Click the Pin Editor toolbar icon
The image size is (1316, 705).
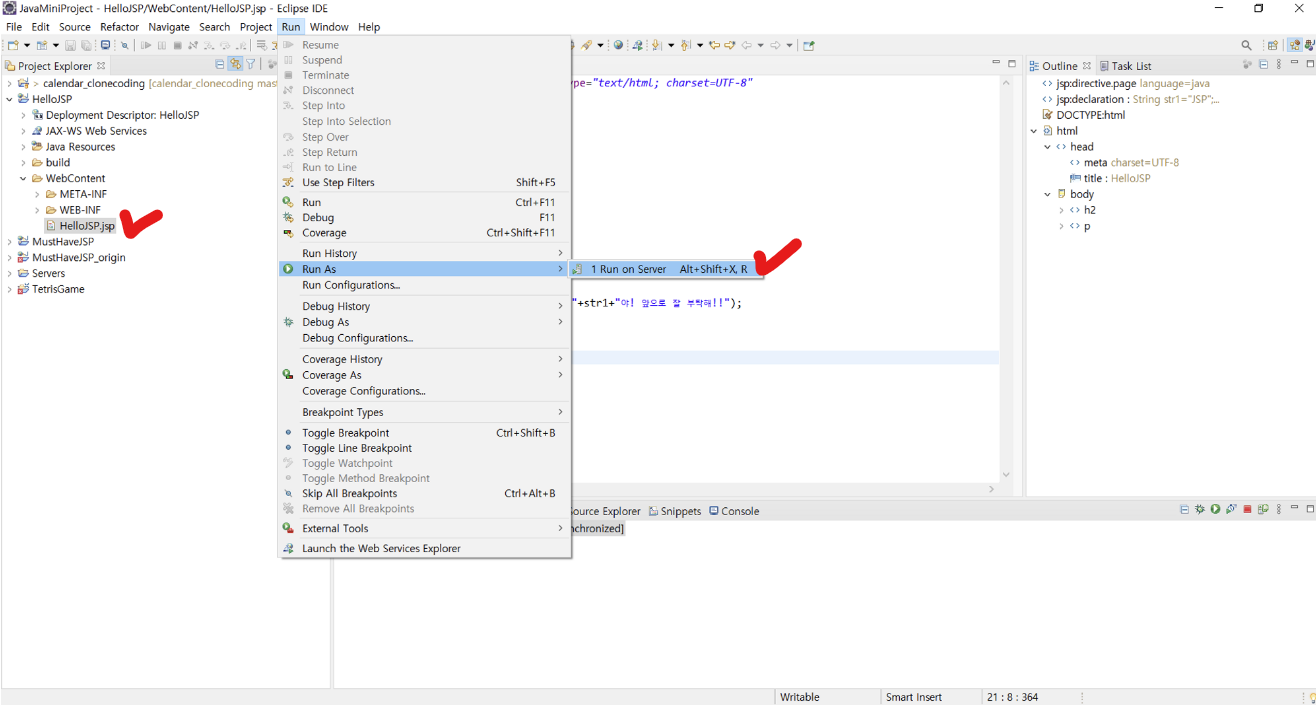(x=809, y=45)
